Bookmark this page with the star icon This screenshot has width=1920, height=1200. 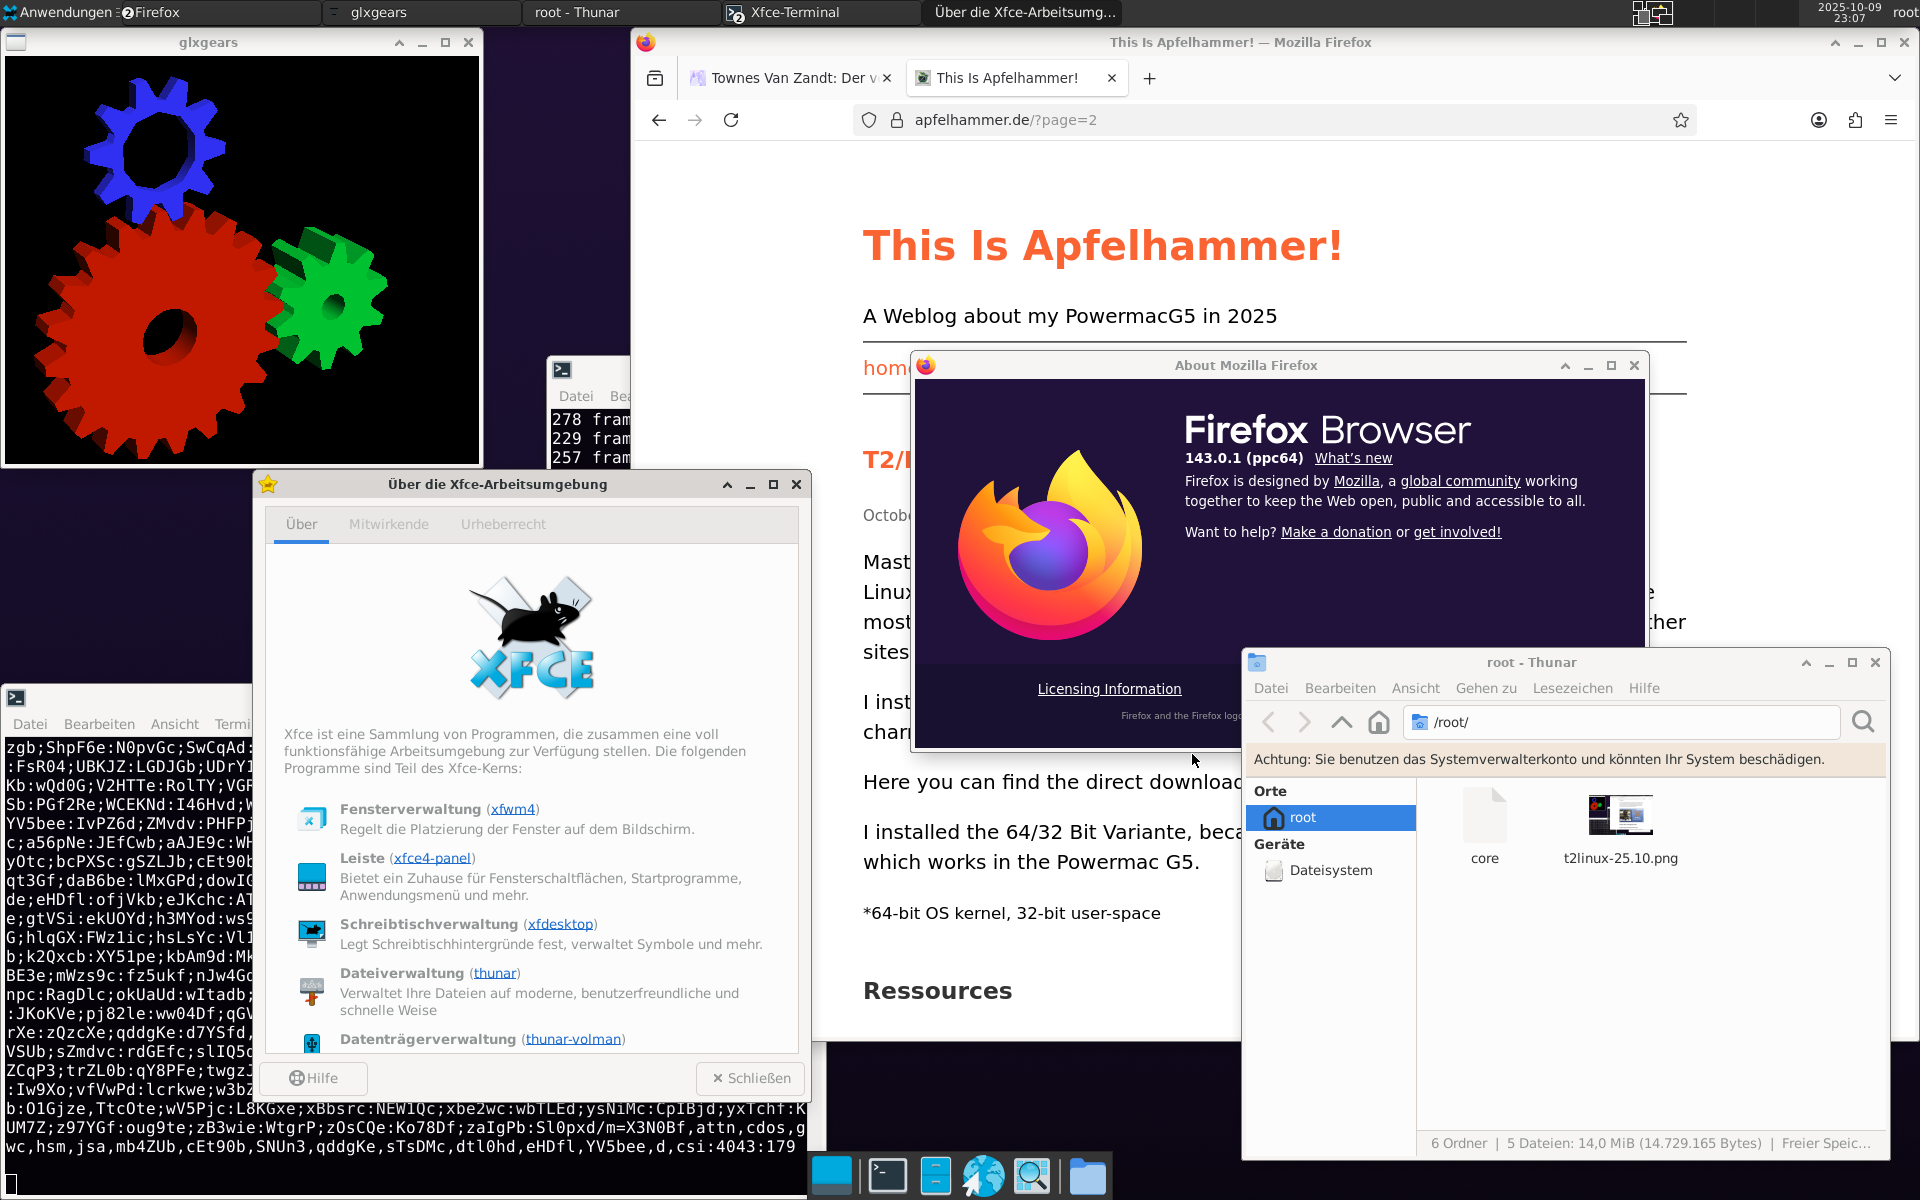(x=1680, y=120)
